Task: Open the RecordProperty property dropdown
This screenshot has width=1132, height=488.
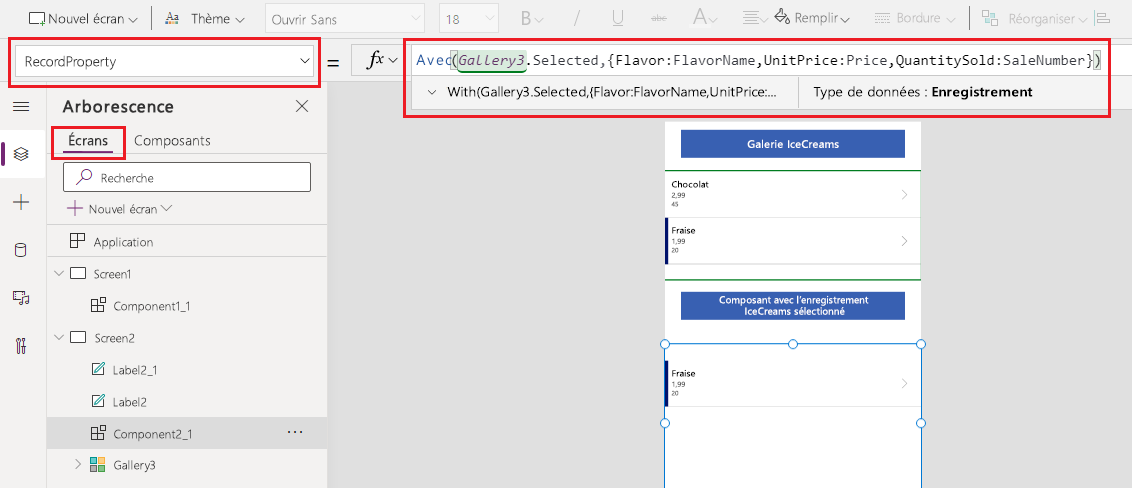Action: point(163,62)
